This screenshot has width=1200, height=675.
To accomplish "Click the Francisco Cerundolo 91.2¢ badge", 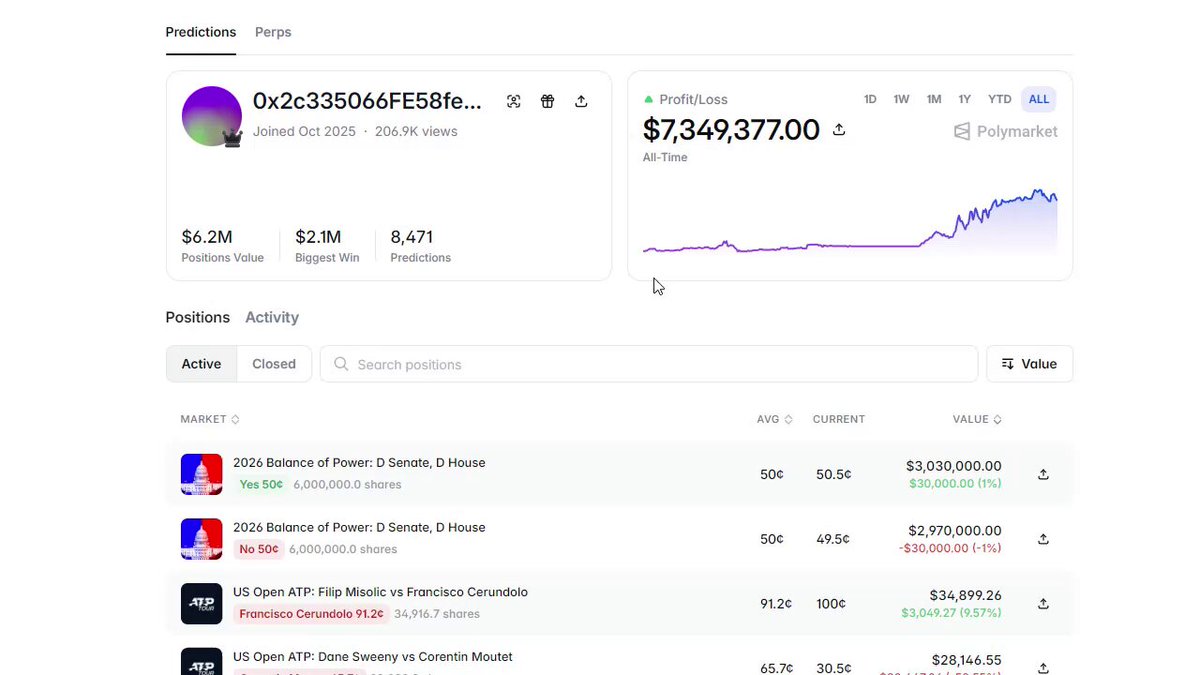I will pyautogui.click(x=311, y=614).
